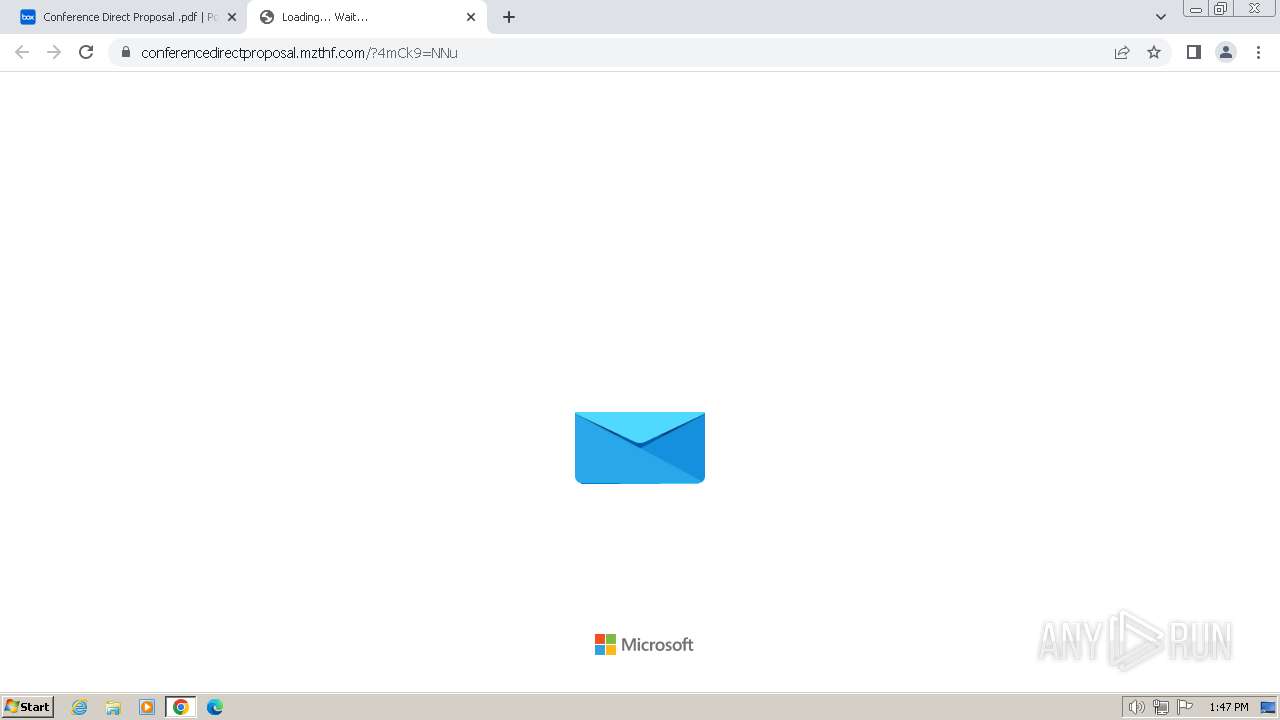Focus the address bar URL
The image size is (1280, 720).
click(299, 52)
